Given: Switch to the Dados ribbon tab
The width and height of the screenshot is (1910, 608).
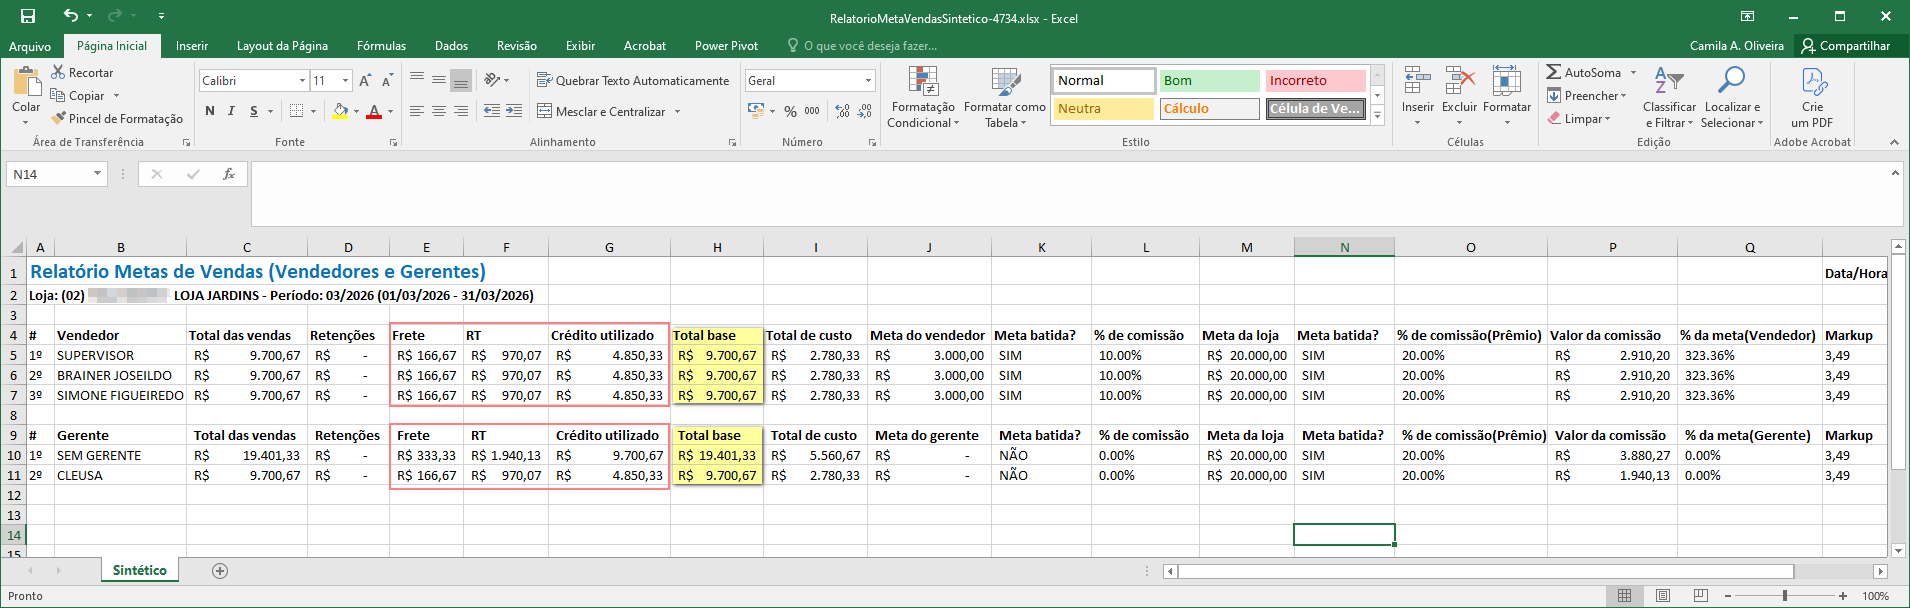Looking at the screenshot, I should pos(451,46).
